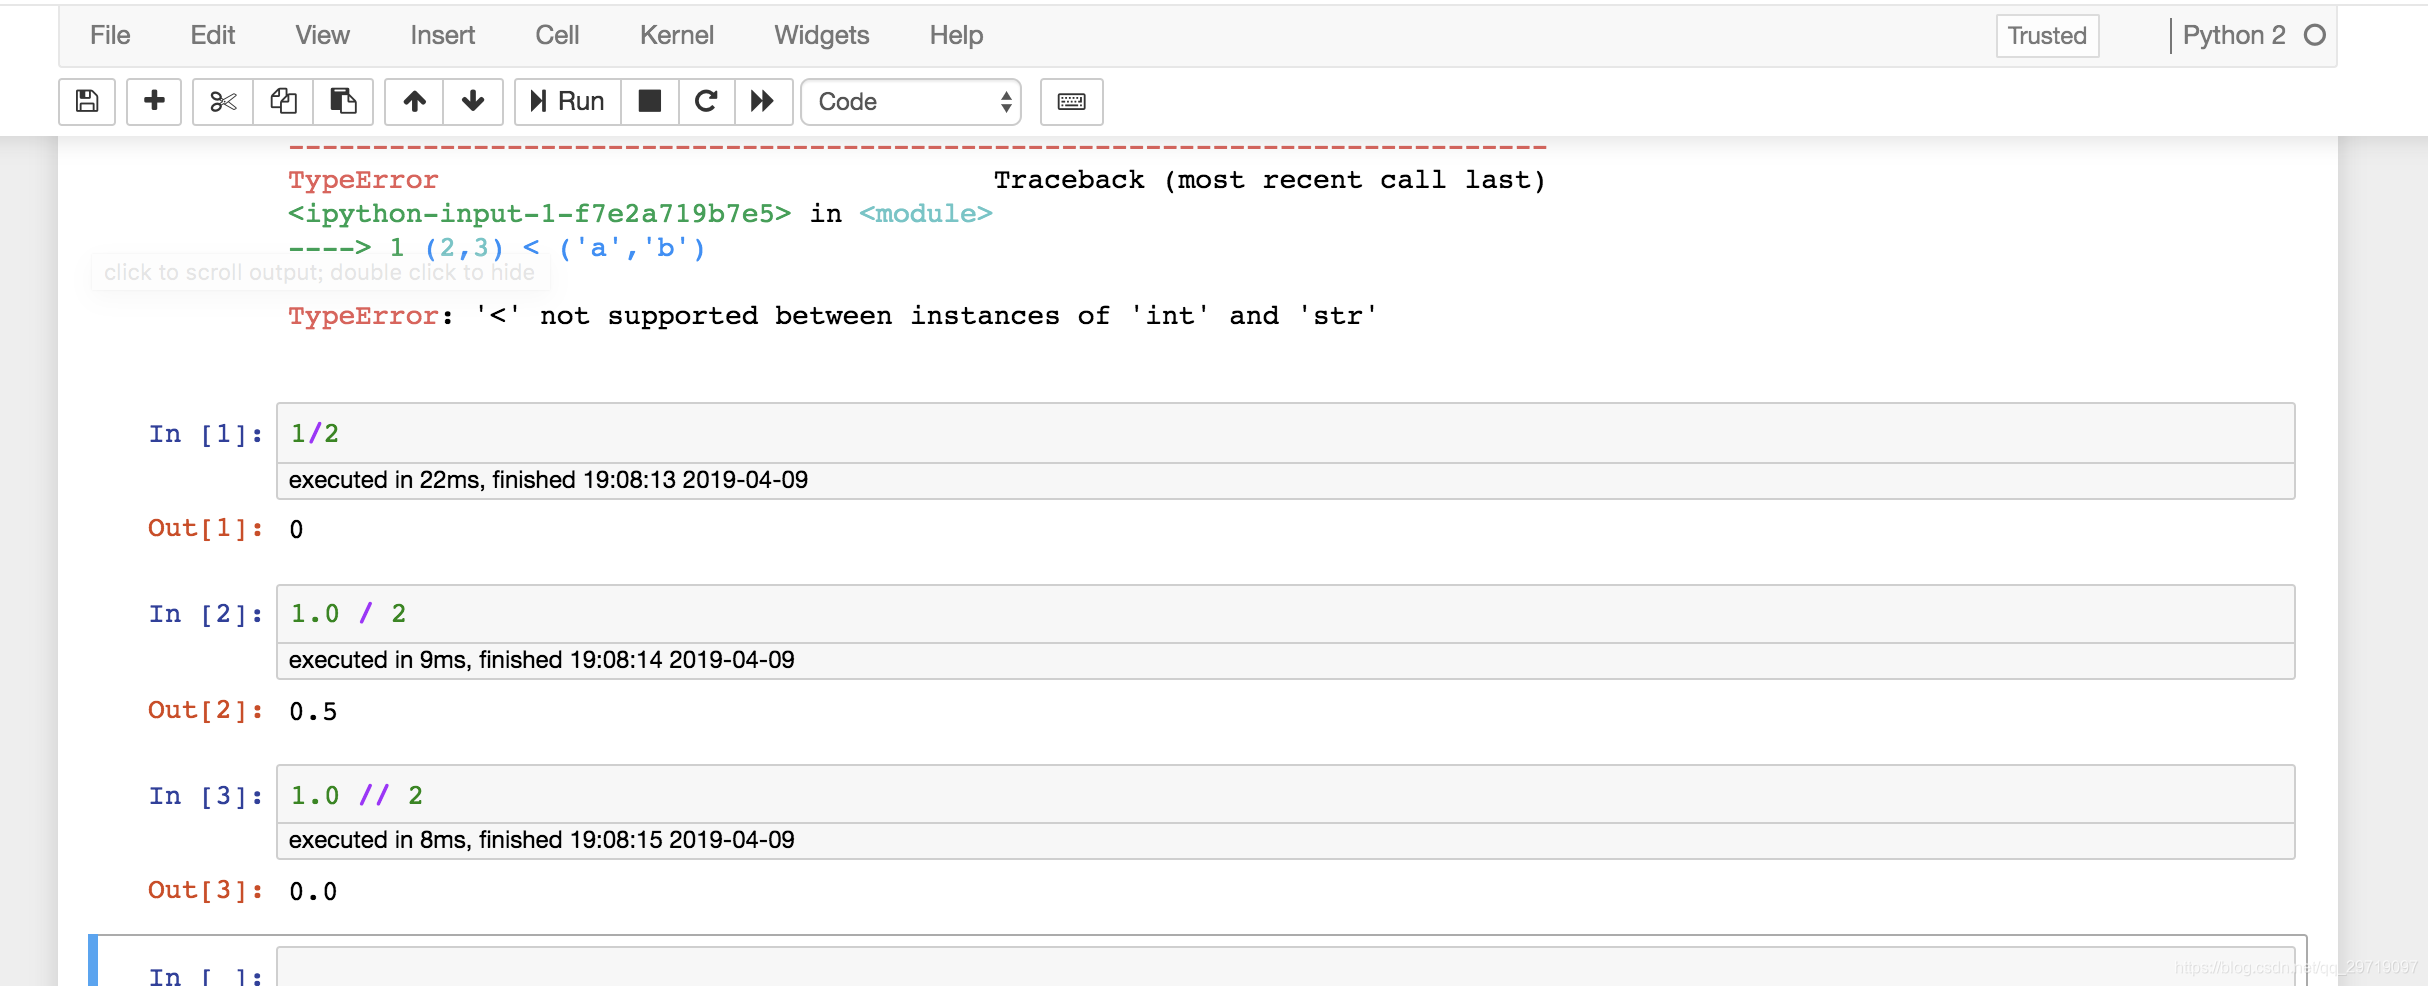Click into the input cell containing 1.0 // 2
Image resolution: width=2428 pixels, height=986 pixels.
pos(1285,795)
